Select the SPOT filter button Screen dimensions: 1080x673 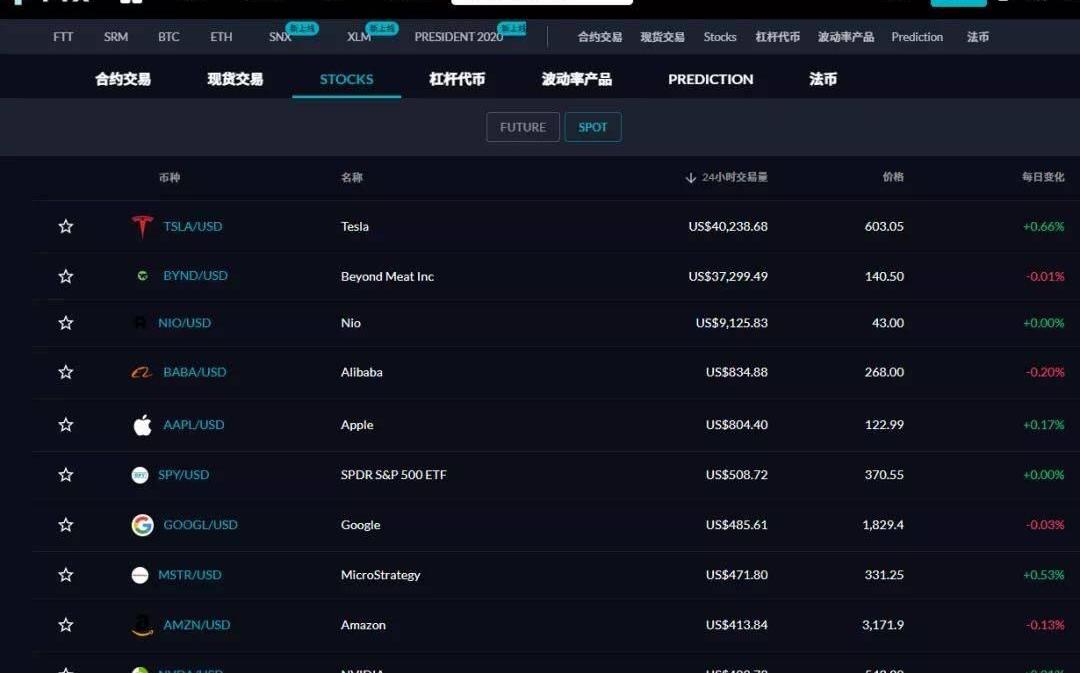(x=592, y=127)
